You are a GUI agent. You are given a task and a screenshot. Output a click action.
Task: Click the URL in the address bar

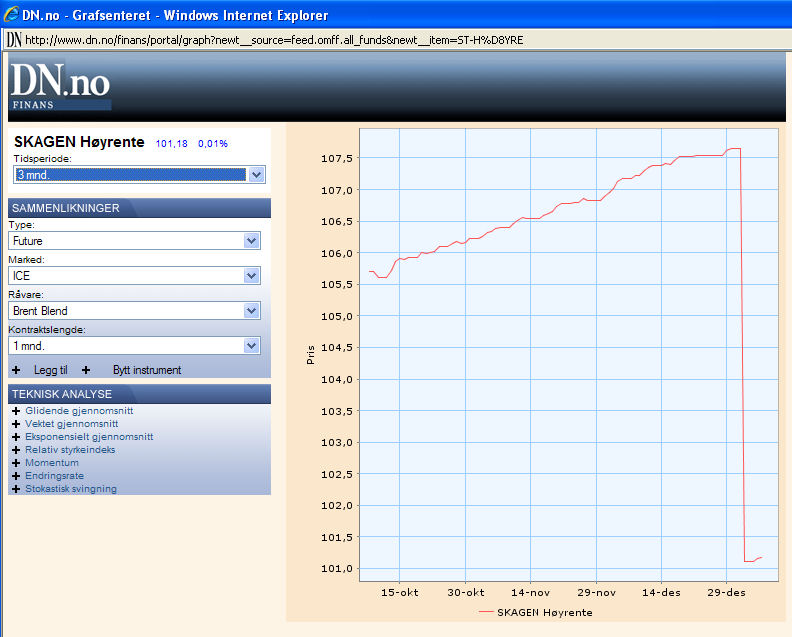coord(274,40)
